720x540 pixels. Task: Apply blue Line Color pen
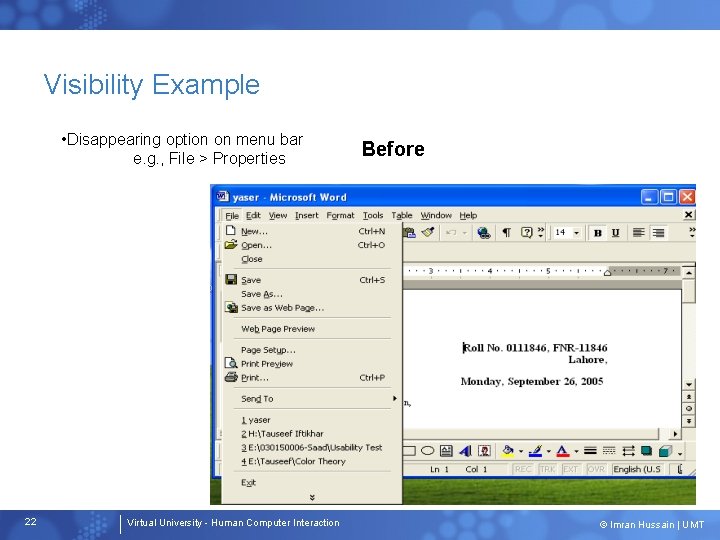(535, 451)
